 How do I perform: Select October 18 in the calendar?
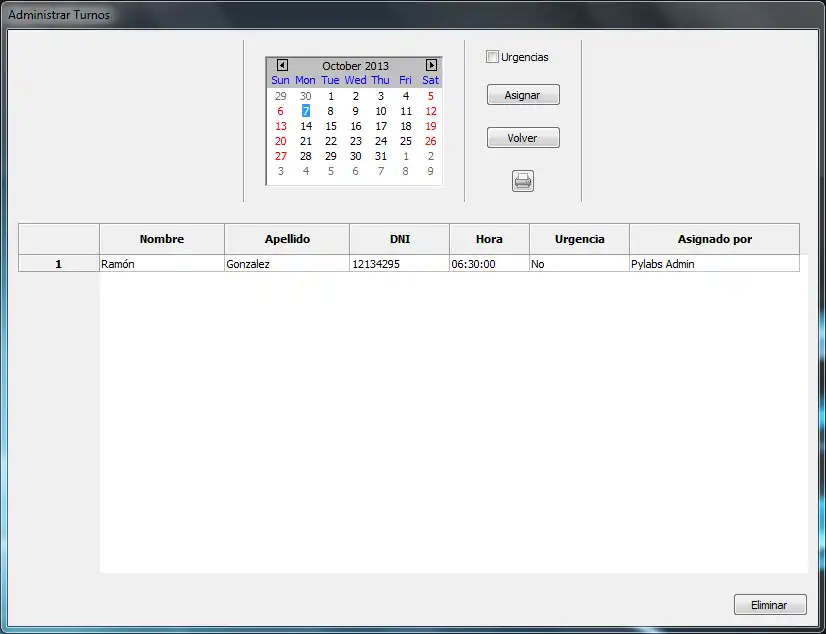point(406,126)
